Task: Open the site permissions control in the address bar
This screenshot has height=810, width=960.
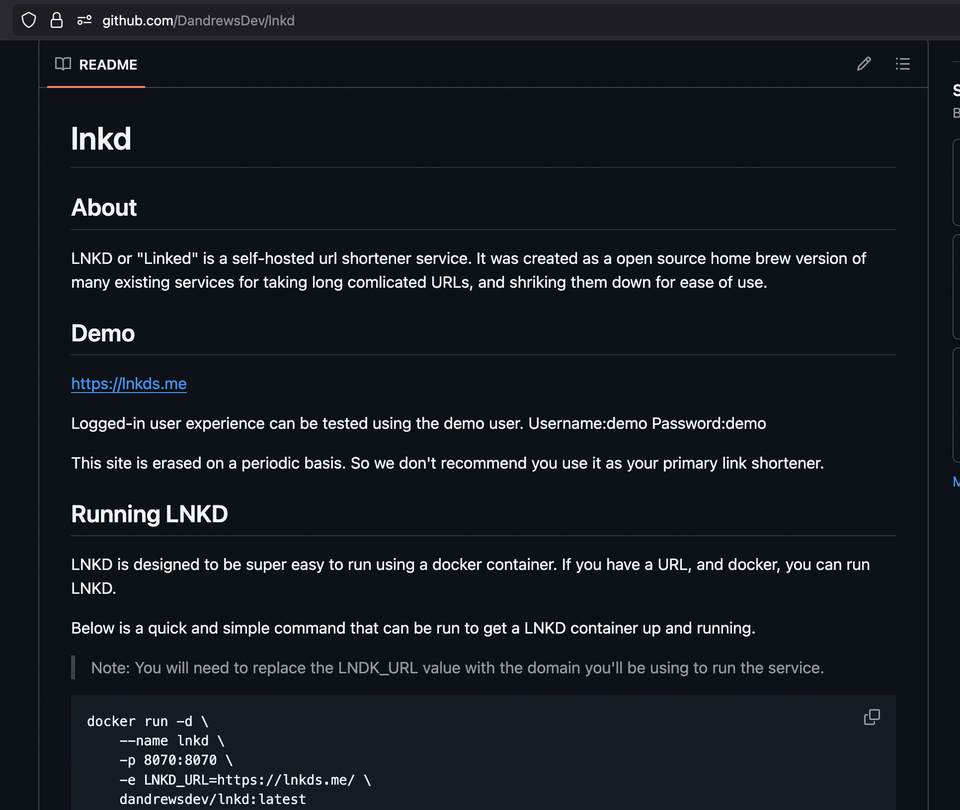Action: [83, 20]
